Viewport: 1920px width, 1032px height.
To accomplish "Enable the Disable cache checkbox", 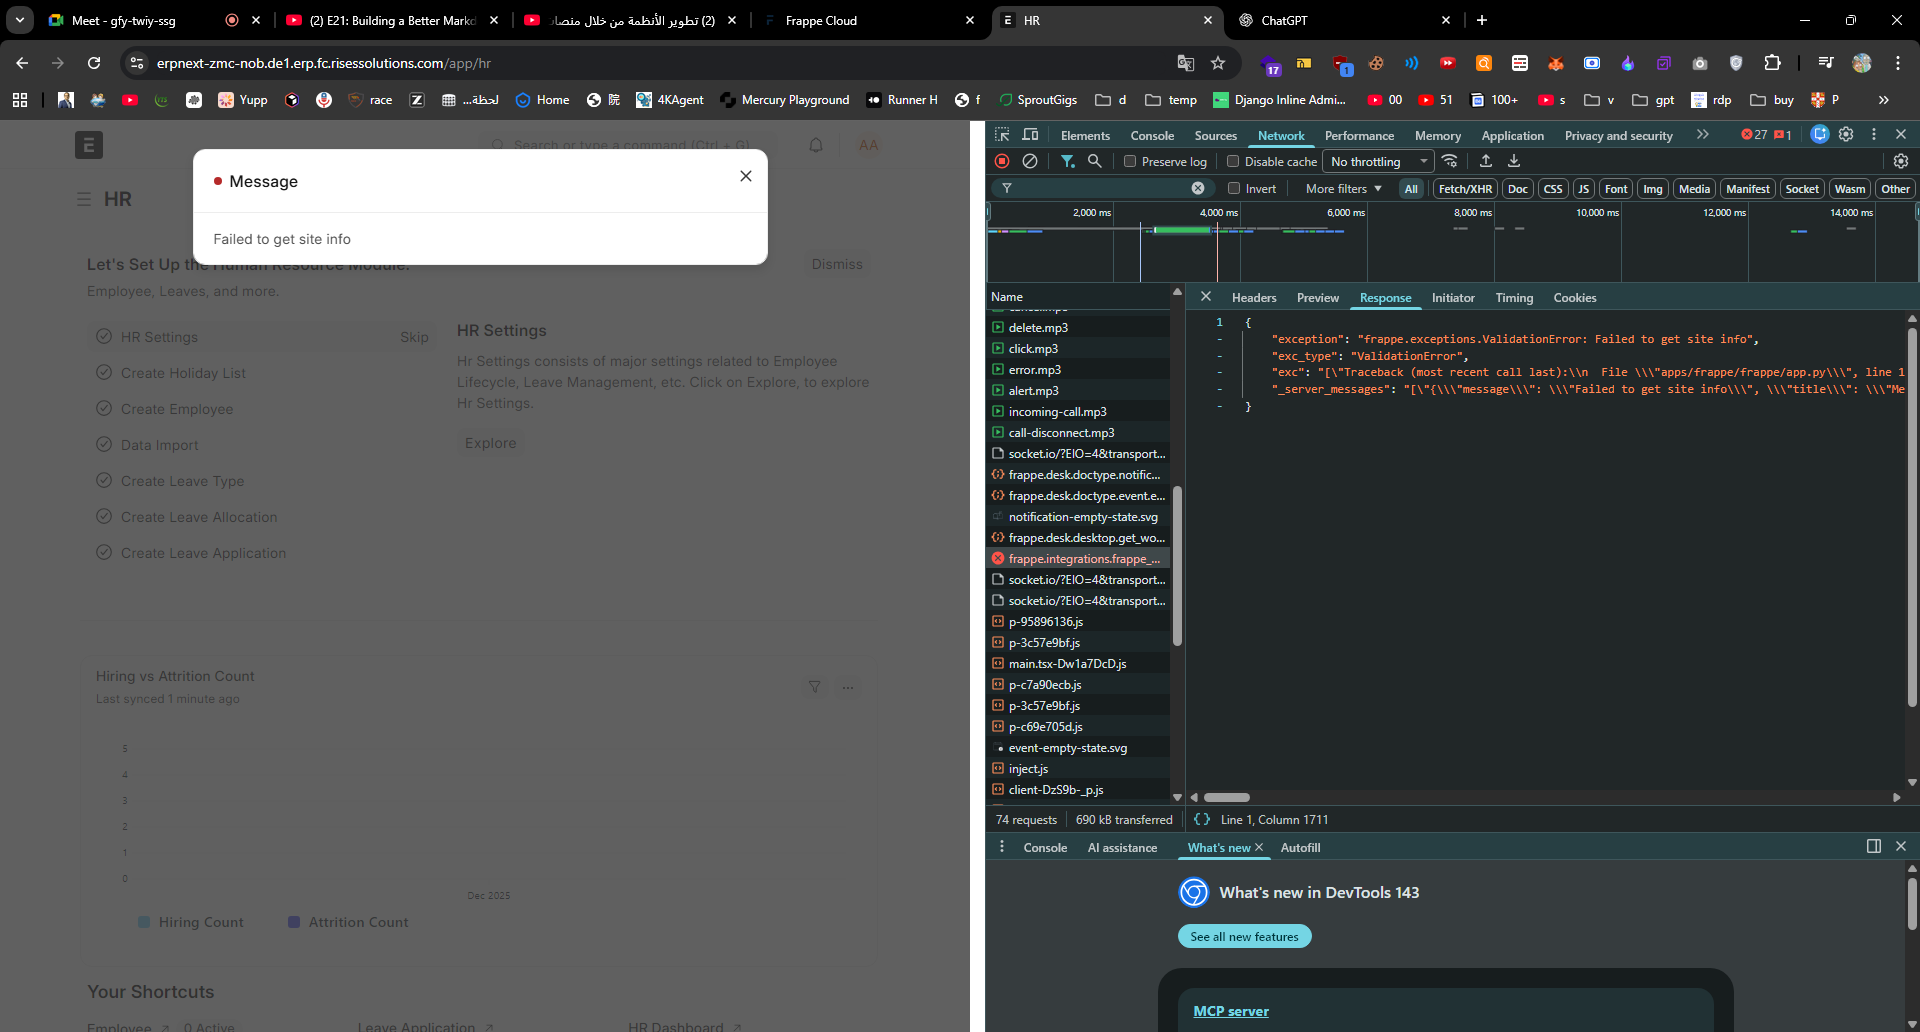I will 1233,161.
